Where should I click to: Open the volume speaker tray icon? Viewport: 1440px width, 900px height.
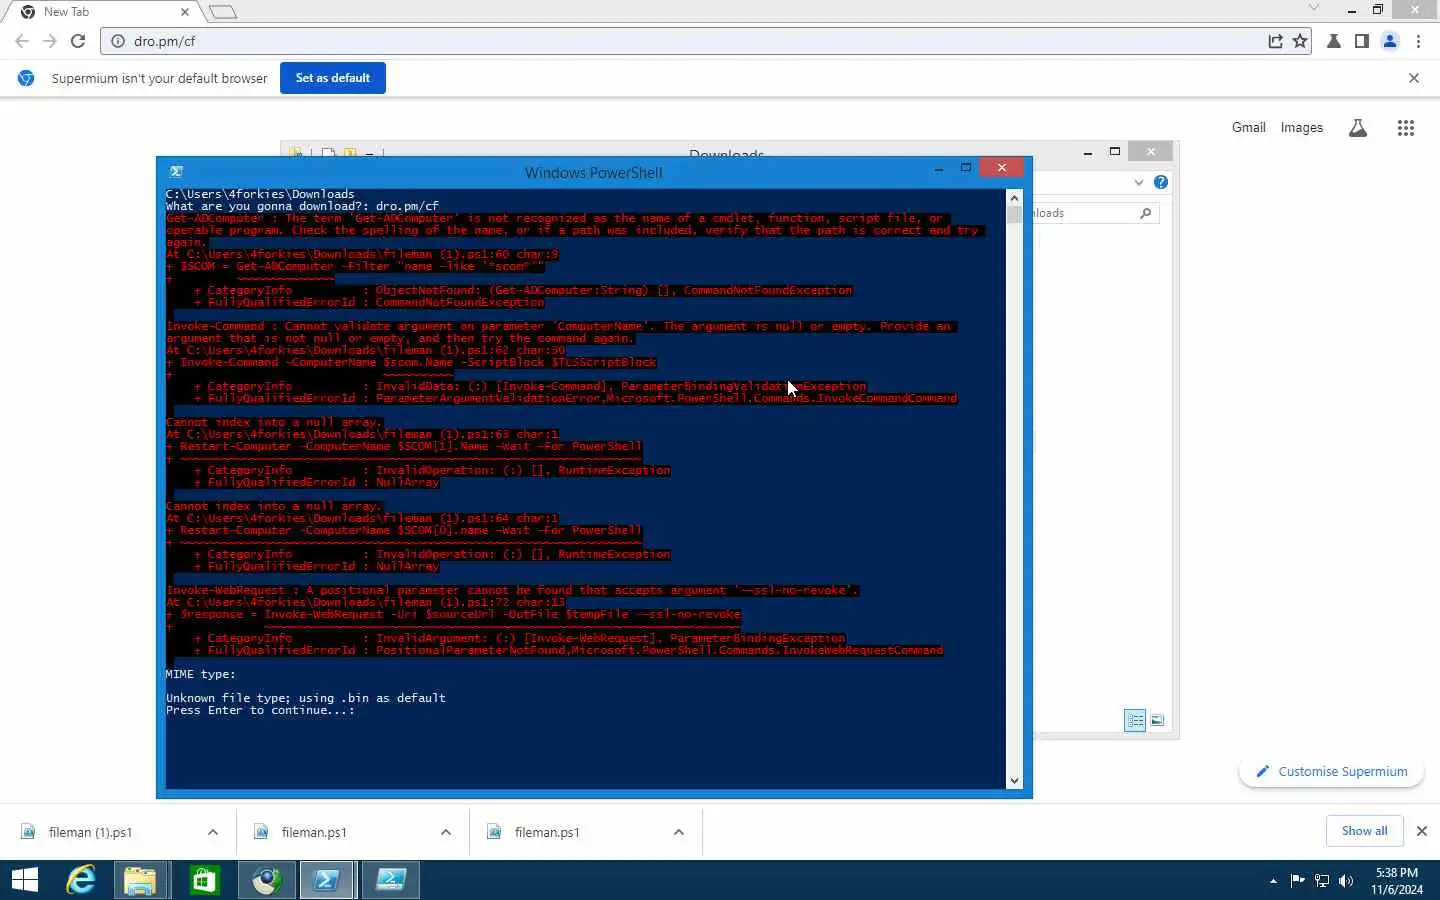(x=1346, y=881)
